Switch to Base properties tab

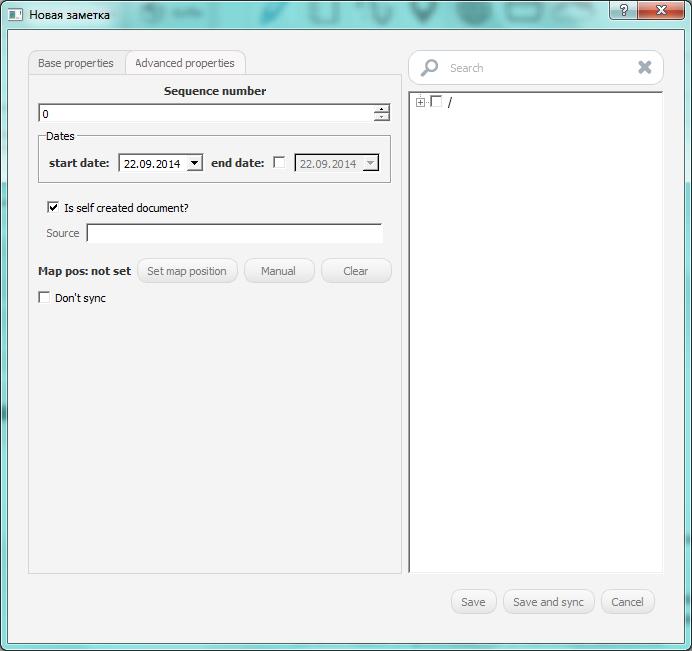pos(76,63)
